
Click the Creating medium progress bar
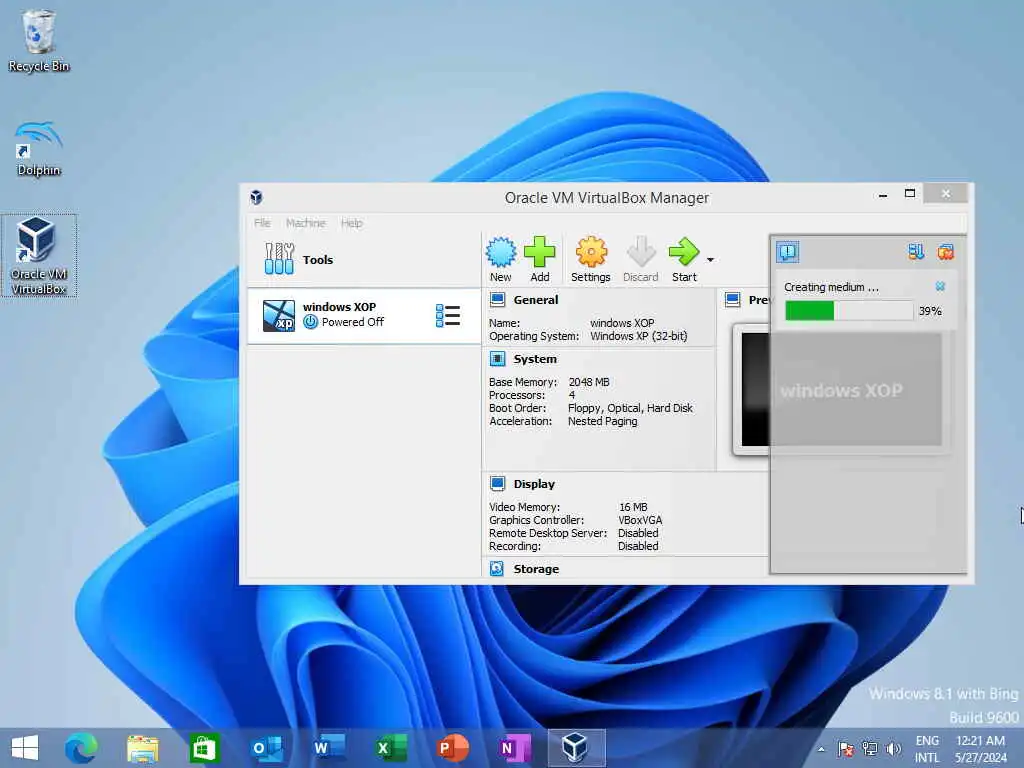click(849, 311)
